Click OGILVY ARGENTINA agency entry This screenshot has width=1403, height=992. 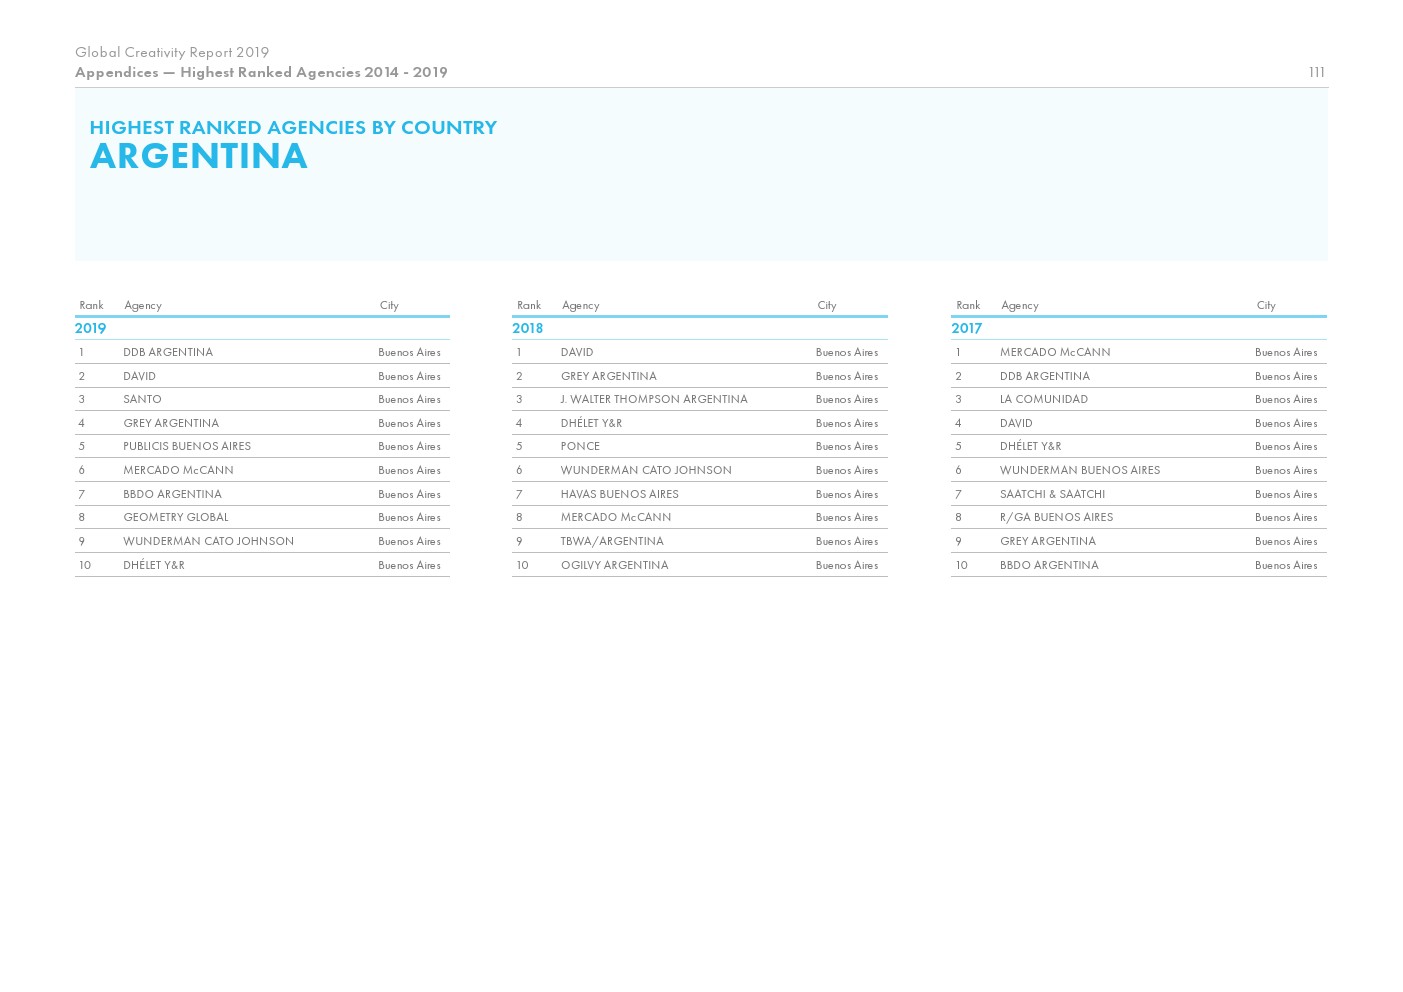614,565
